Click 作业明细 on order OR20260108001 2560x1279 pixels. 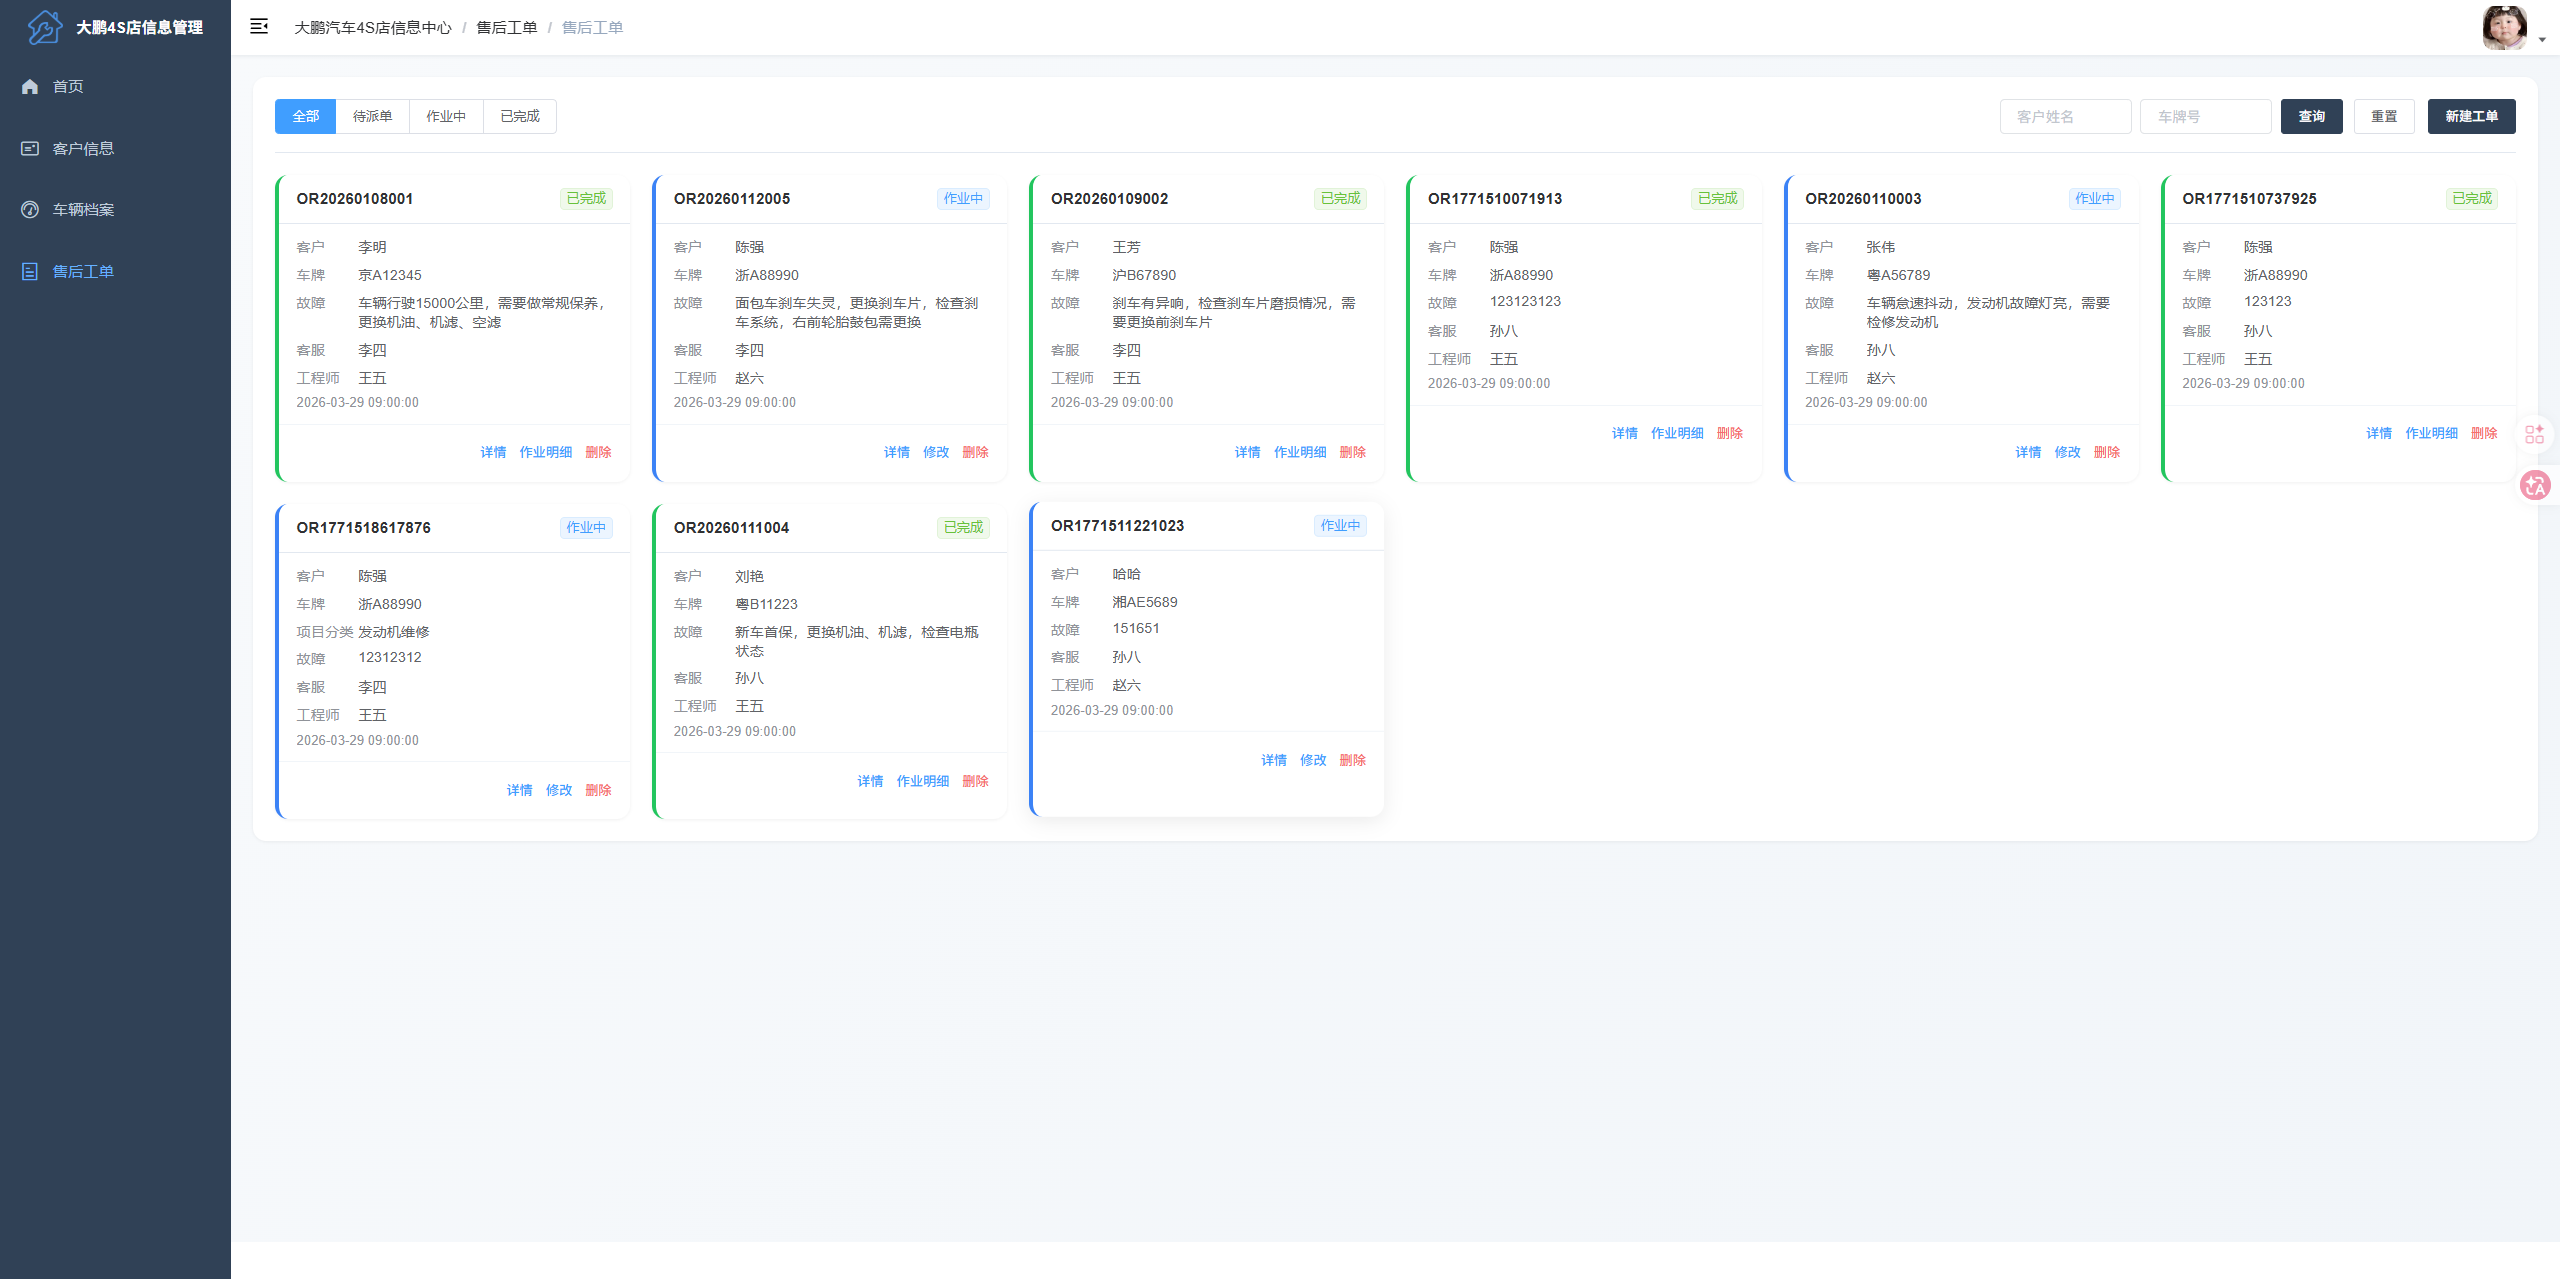click(x=546, y=452)
